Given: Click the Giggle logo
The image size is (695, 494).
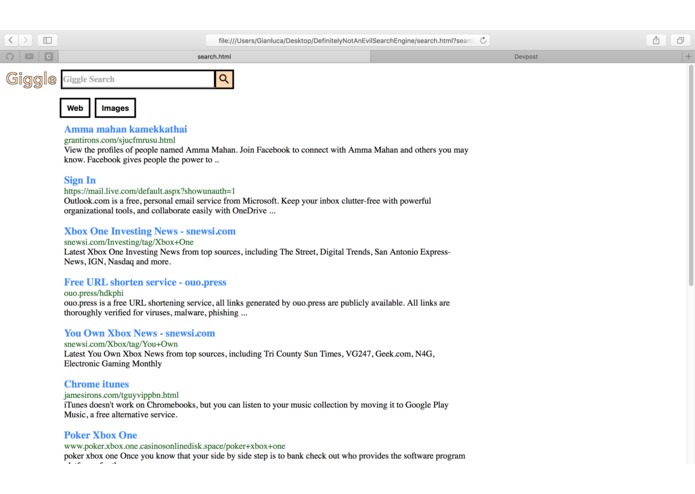Looking at the screenshot, I should tap(31, 79).
